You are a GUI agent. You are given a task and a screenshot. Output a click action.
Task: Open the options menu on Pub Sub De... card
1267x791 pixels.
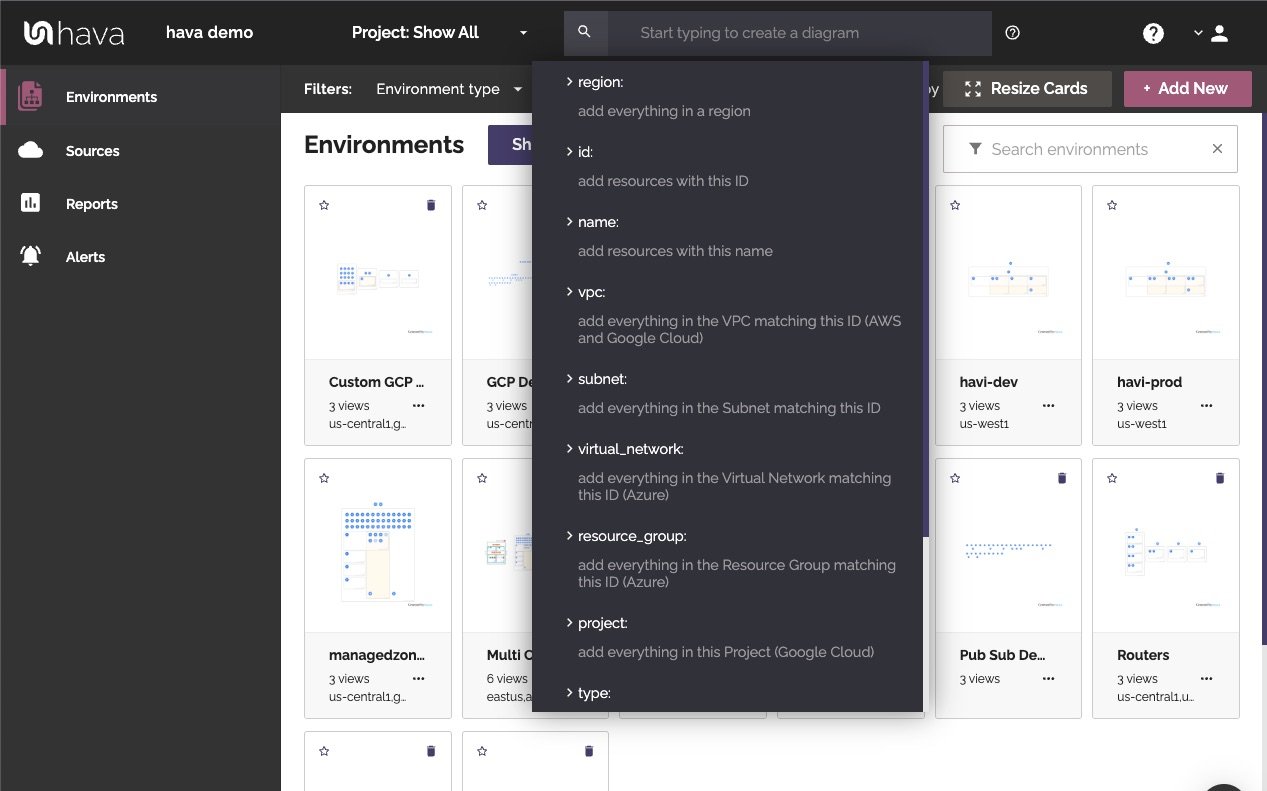click(x=1048, y=678)
